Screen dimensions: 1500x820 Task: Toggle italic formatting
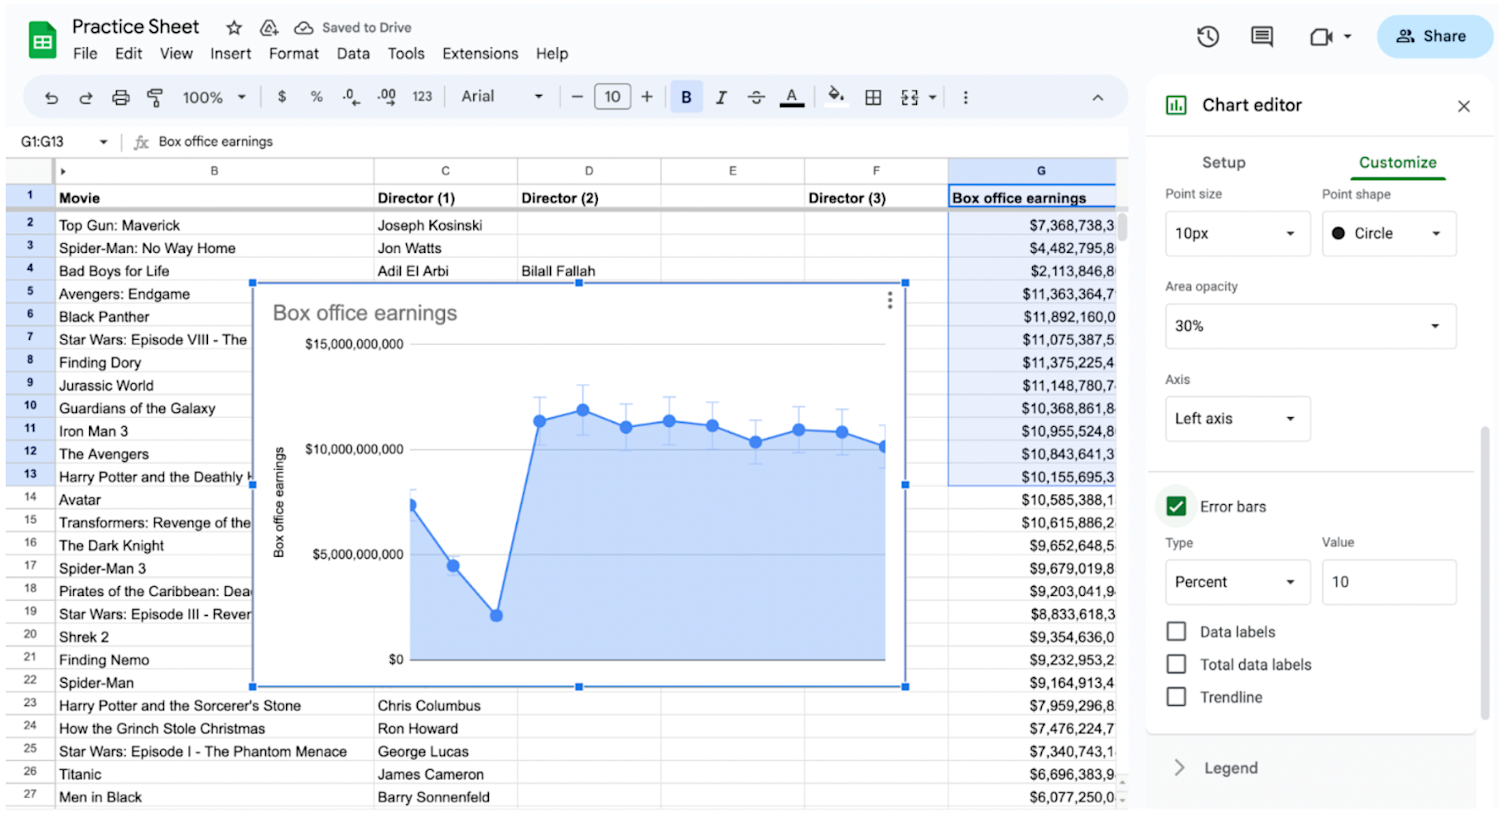[721, 97]
